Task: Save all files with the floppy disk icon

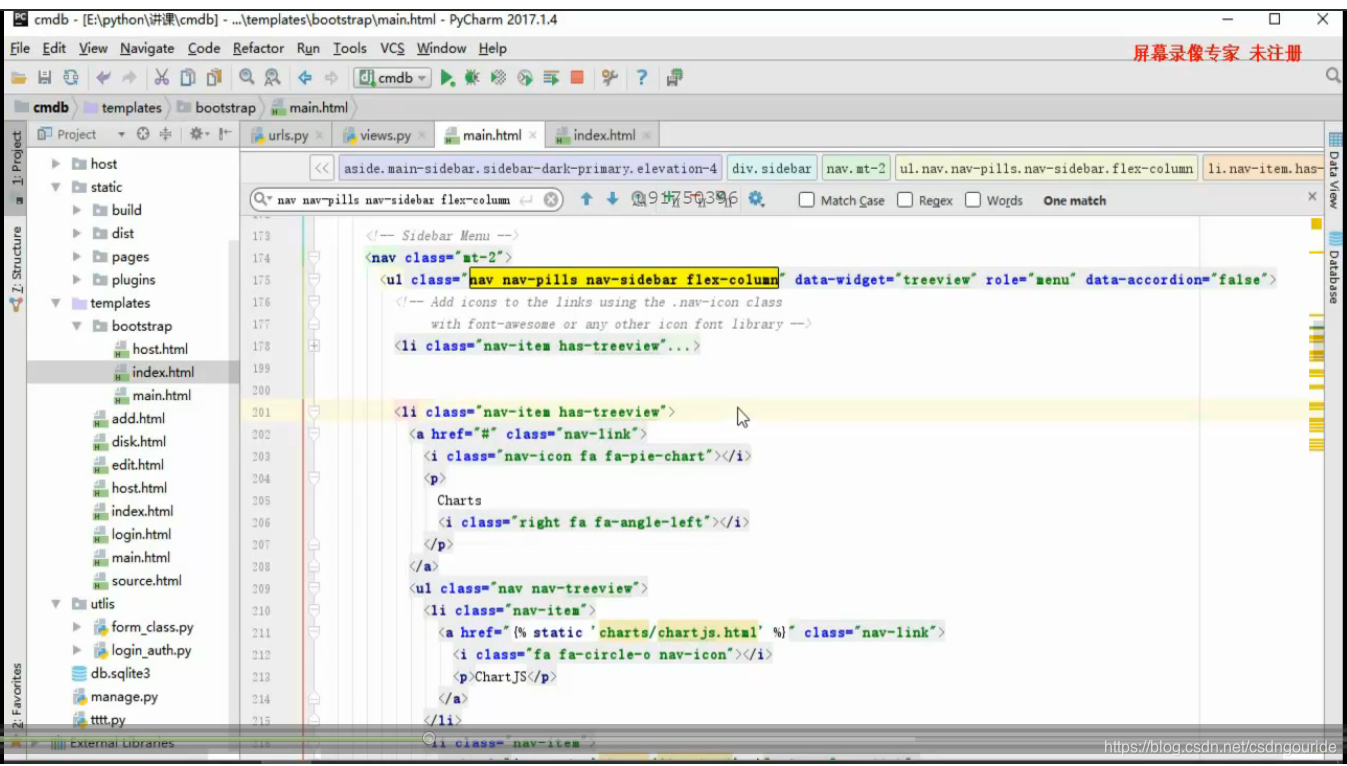Action: pyautogui.click(x=44, y=78)
